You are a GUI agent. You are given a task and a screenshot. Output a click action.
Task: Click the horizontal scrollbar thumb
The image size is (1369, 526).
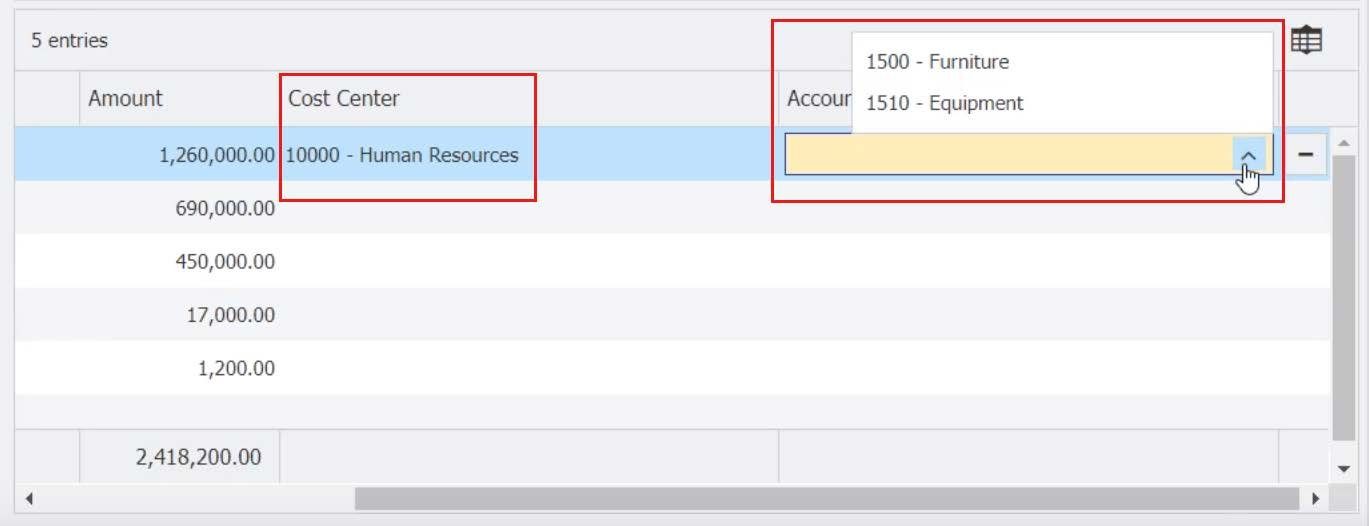coord(826,498)
